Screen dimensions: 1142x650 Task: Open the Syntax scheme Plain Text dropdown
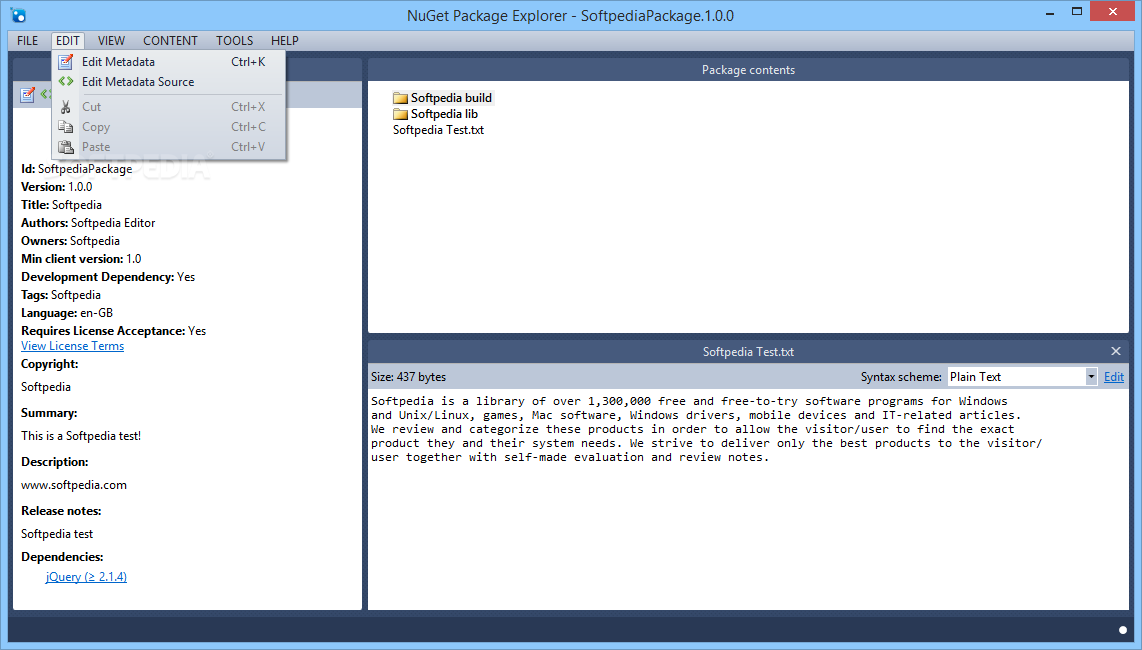click(x=1021, y=377)
